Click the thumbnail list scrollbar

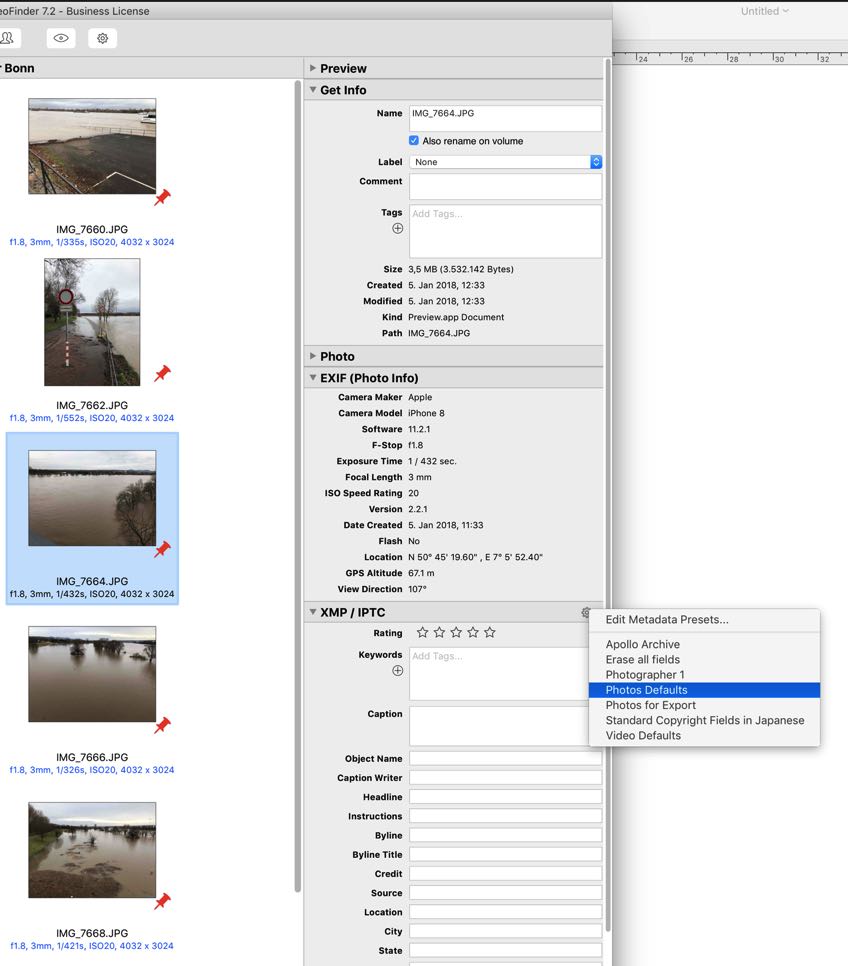coord(298,487)
